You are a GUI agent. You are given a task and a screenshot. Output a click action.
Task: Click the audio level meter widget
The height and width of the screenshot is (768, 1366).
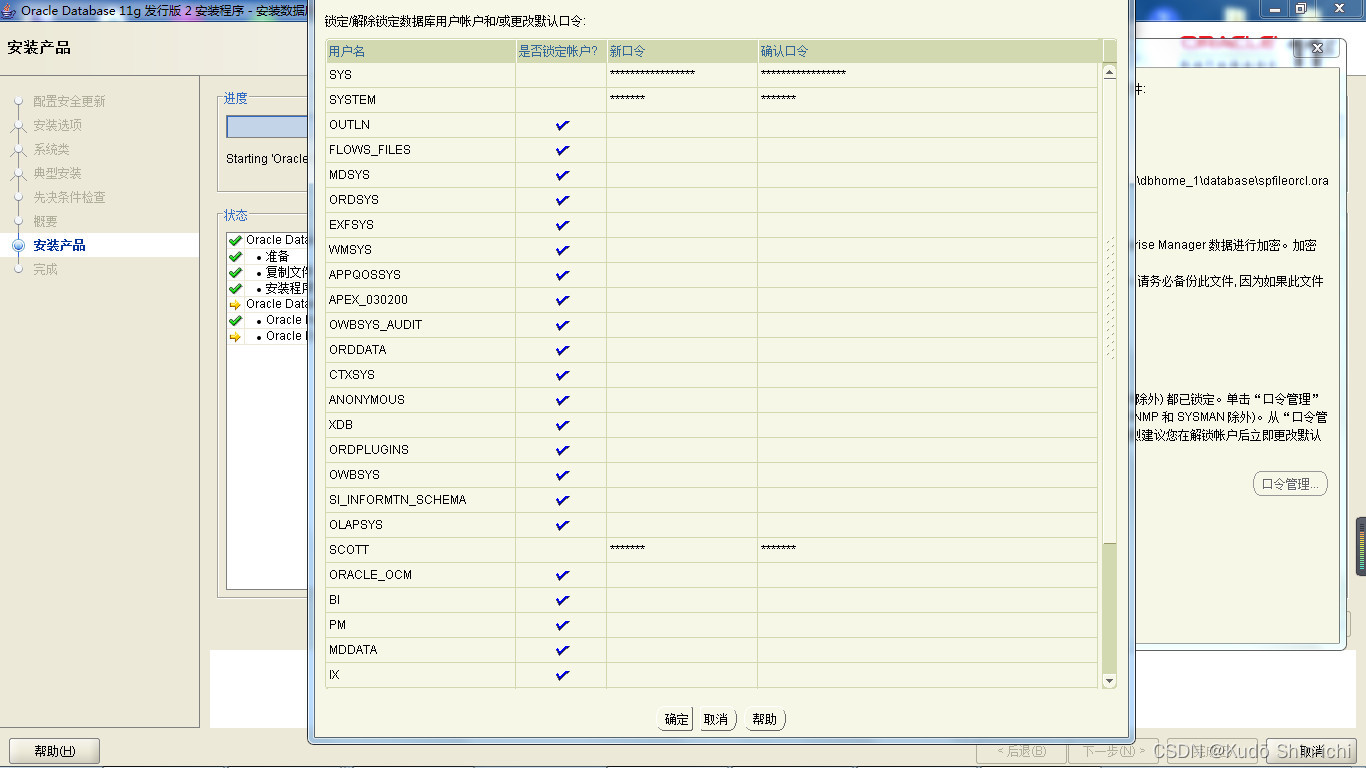pos(1361,546)
